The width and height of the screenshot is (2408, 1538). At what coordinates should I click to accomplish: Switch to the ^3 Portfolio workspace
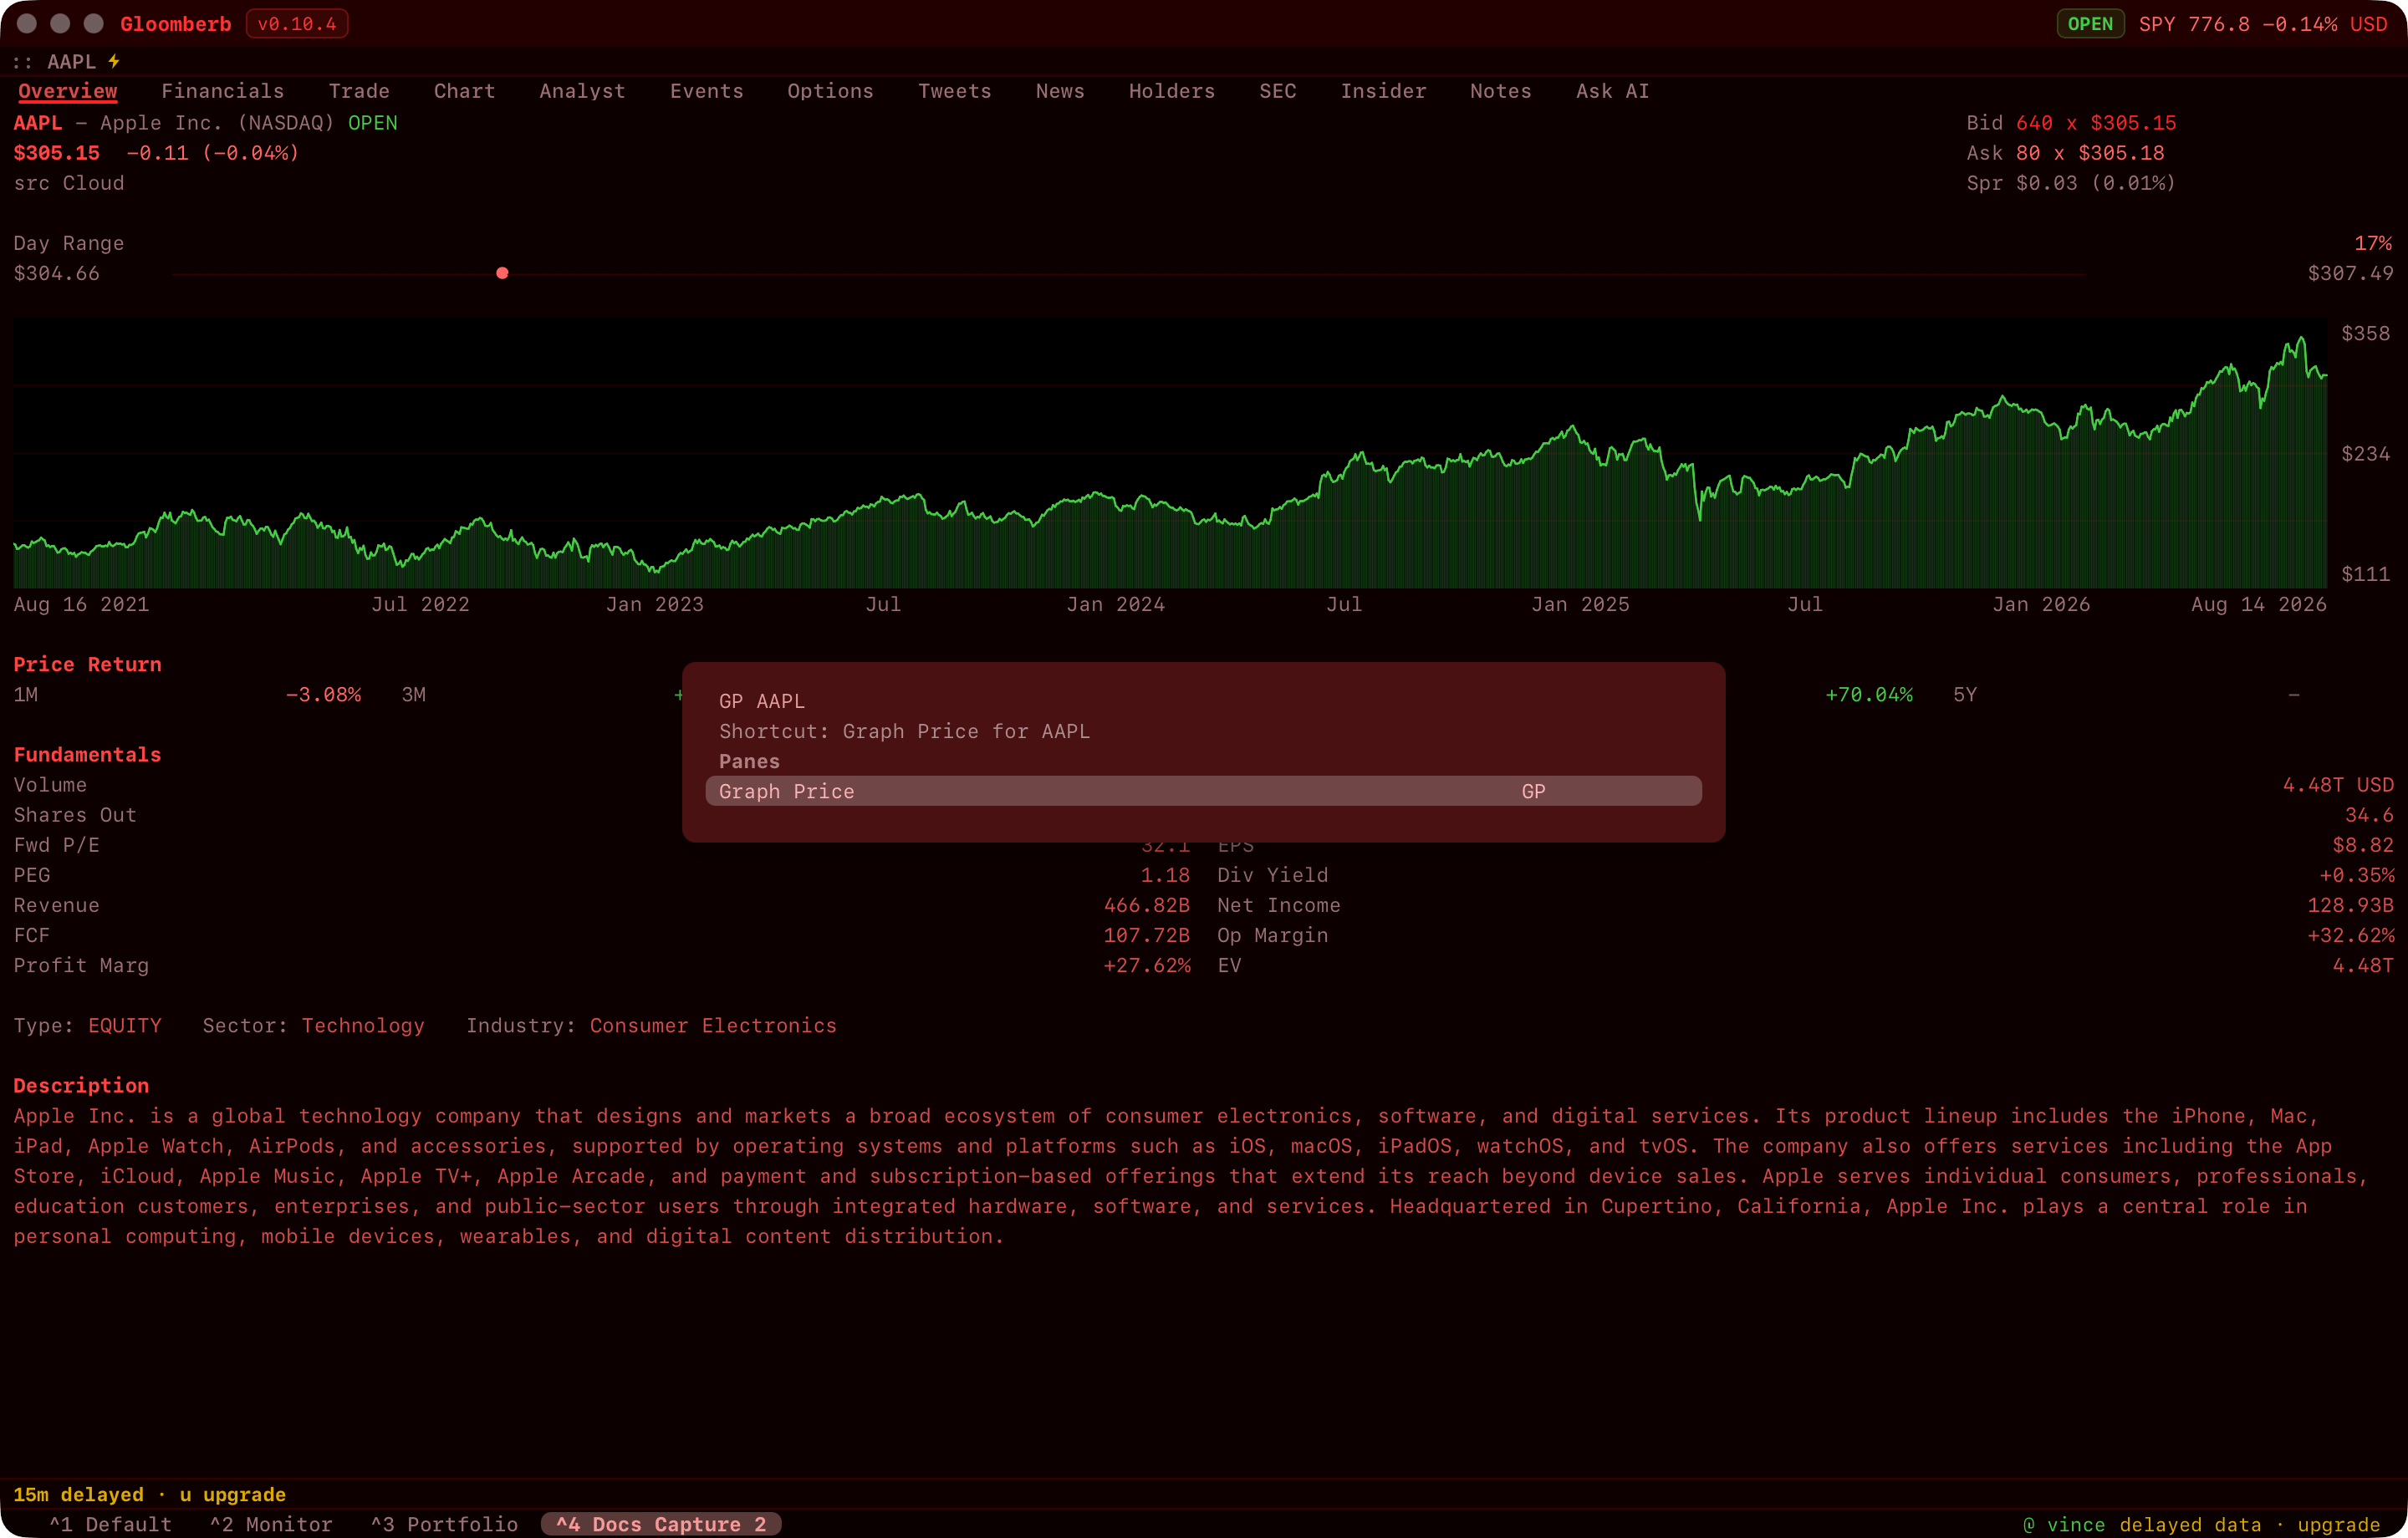click(x=445, y=1524)
